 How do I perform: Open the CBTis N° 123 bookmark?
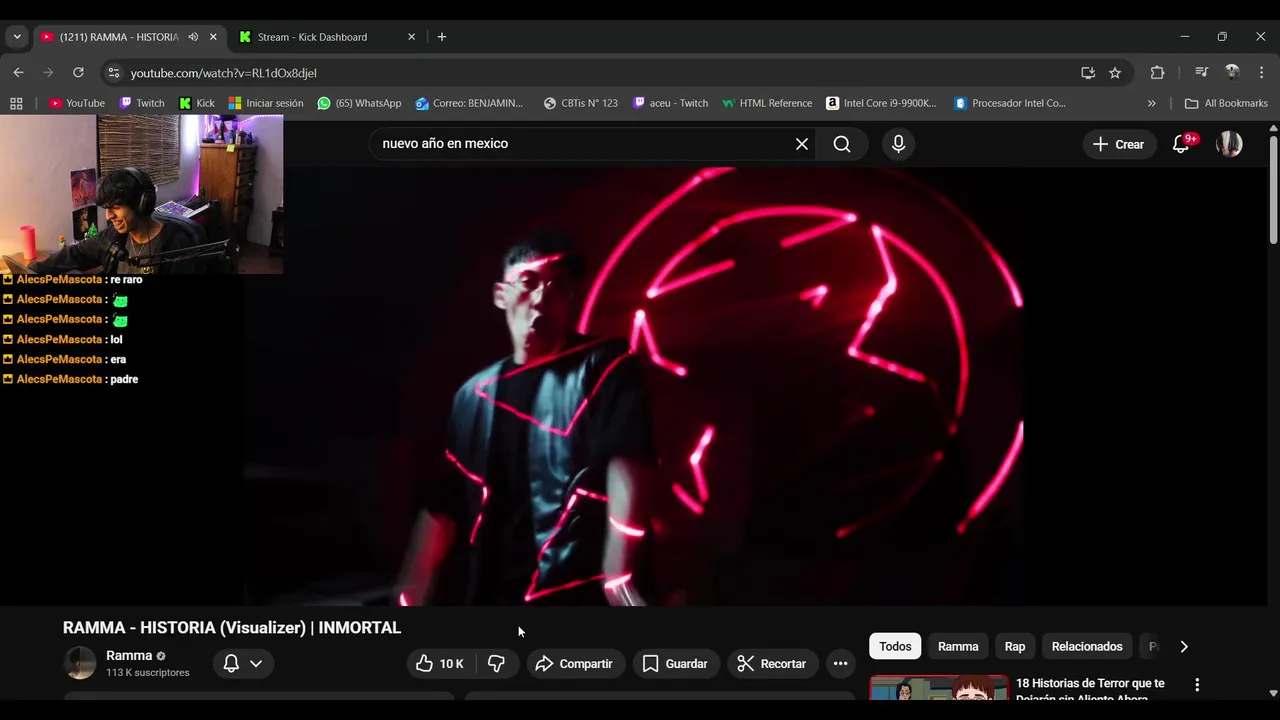581,103
